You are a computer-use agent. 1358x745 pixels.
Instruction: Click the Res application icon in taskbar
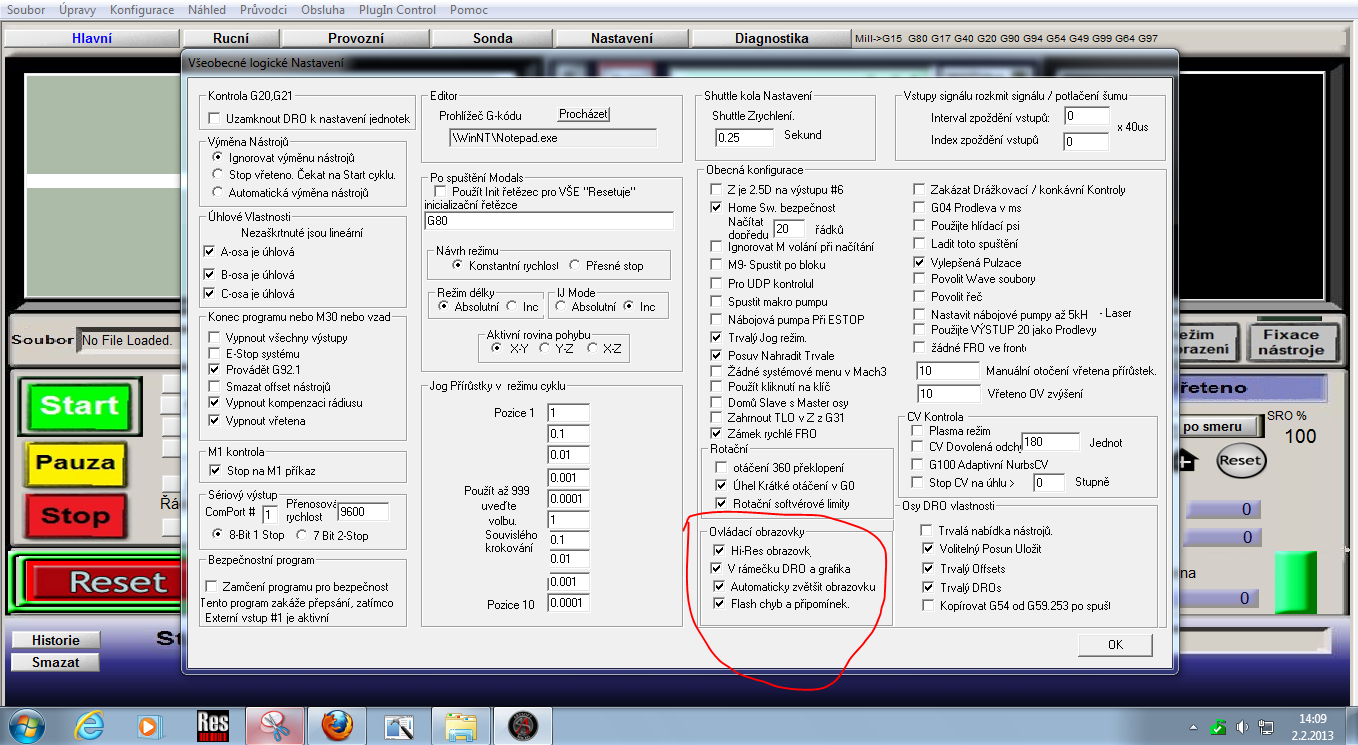tap(213, 724)
